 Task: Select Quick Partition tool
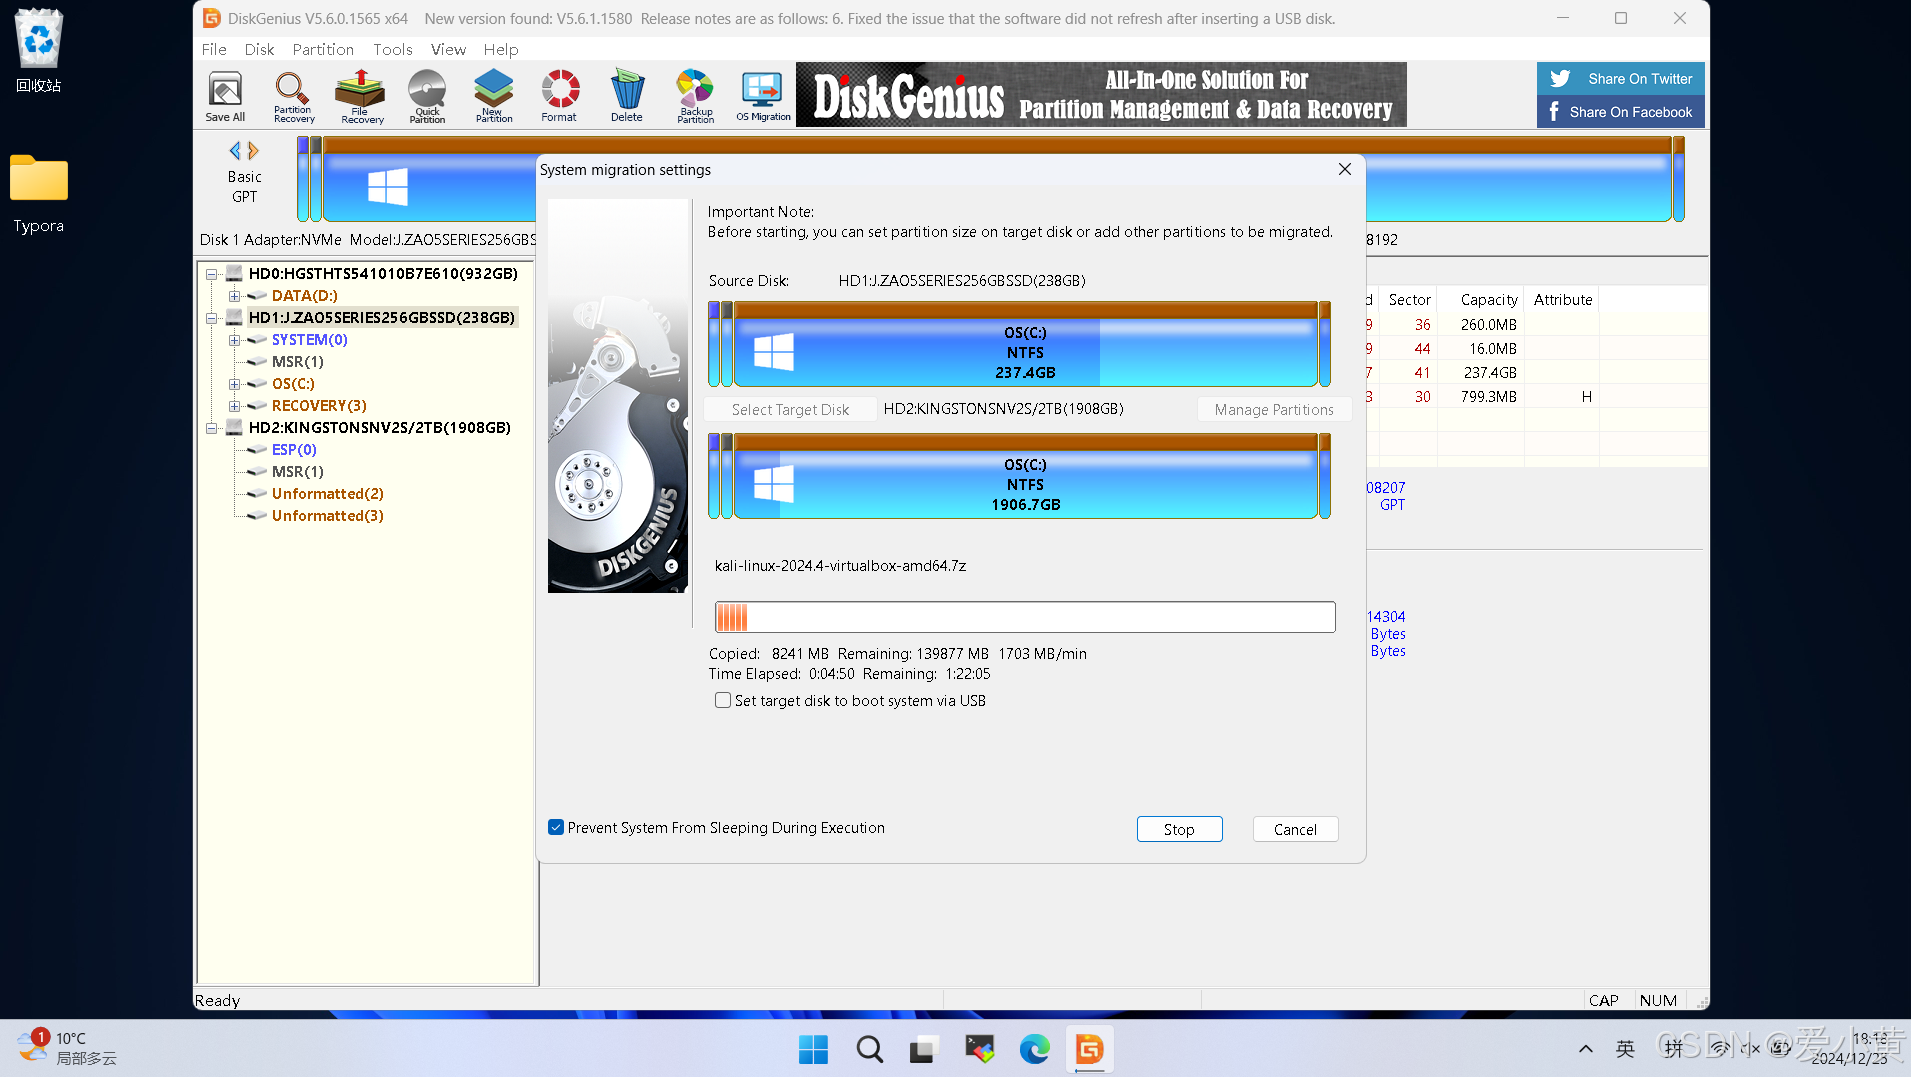point(427,96)
